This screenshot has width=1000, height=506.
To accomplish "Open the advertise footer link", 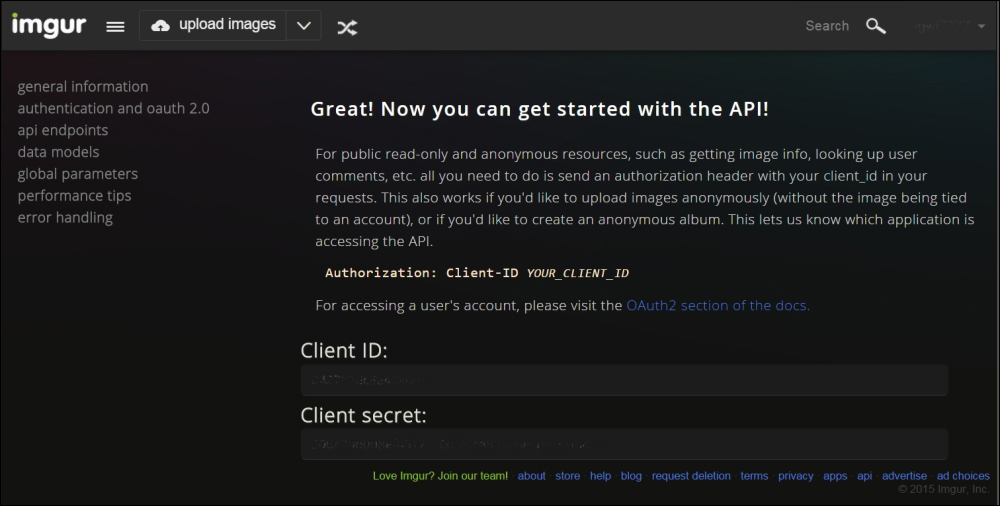I will 904,476.
